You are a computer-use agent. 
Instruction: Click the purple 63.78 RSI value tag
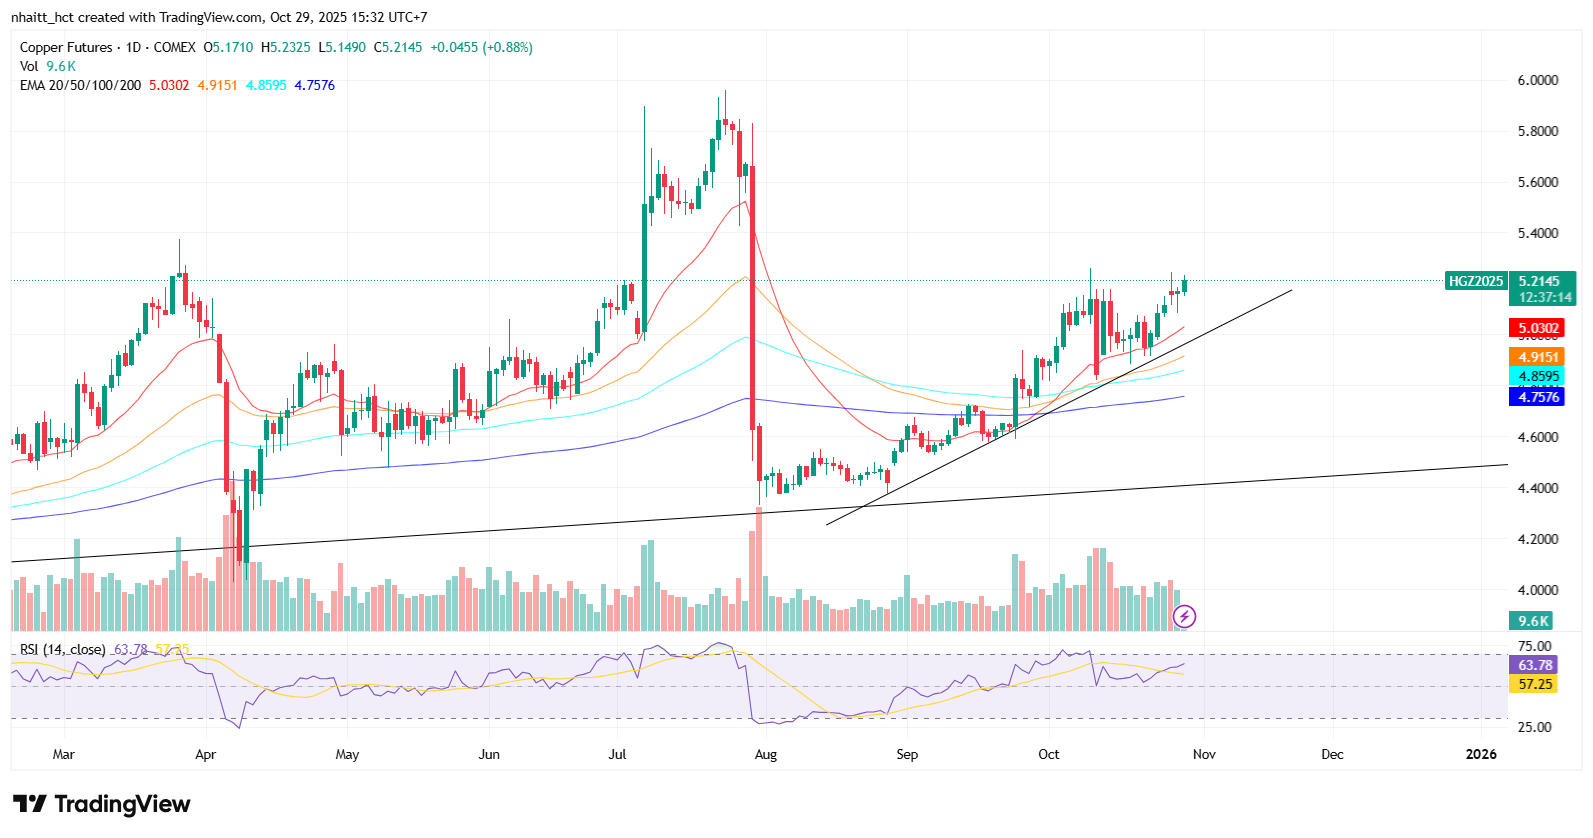(x=1535, y=665)
